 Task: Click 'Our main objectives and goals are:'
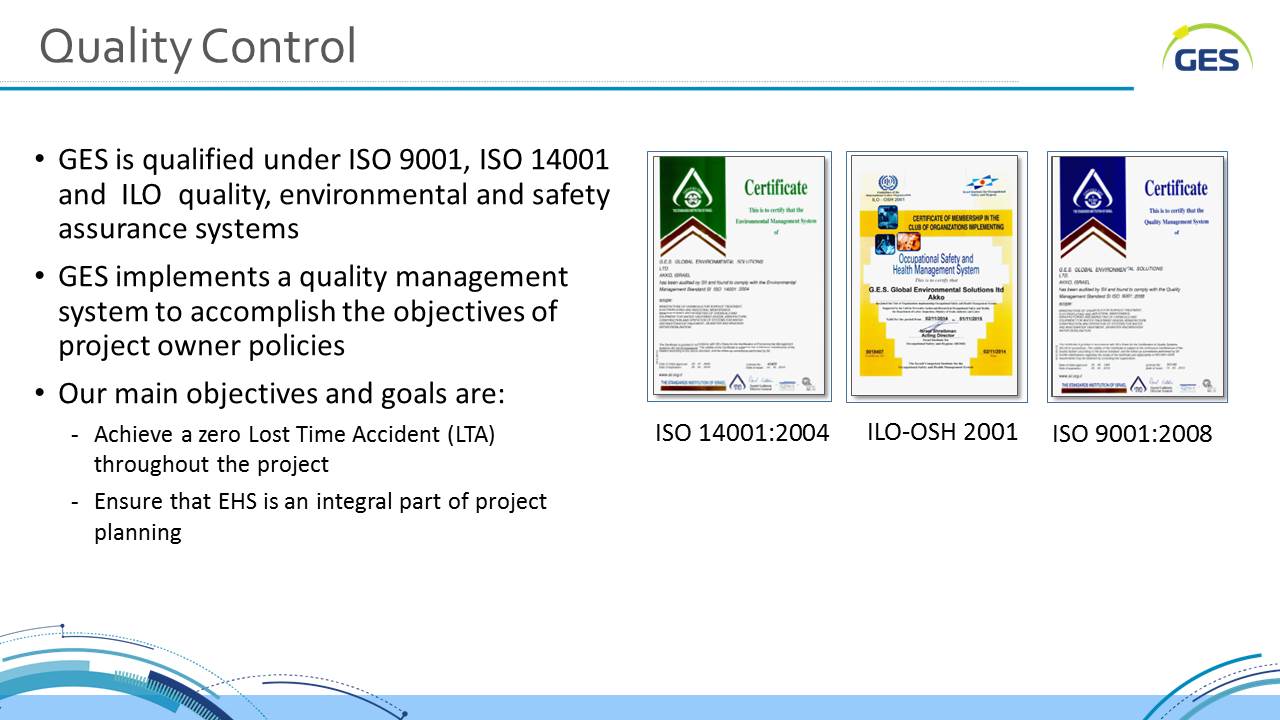pos(270,393)
